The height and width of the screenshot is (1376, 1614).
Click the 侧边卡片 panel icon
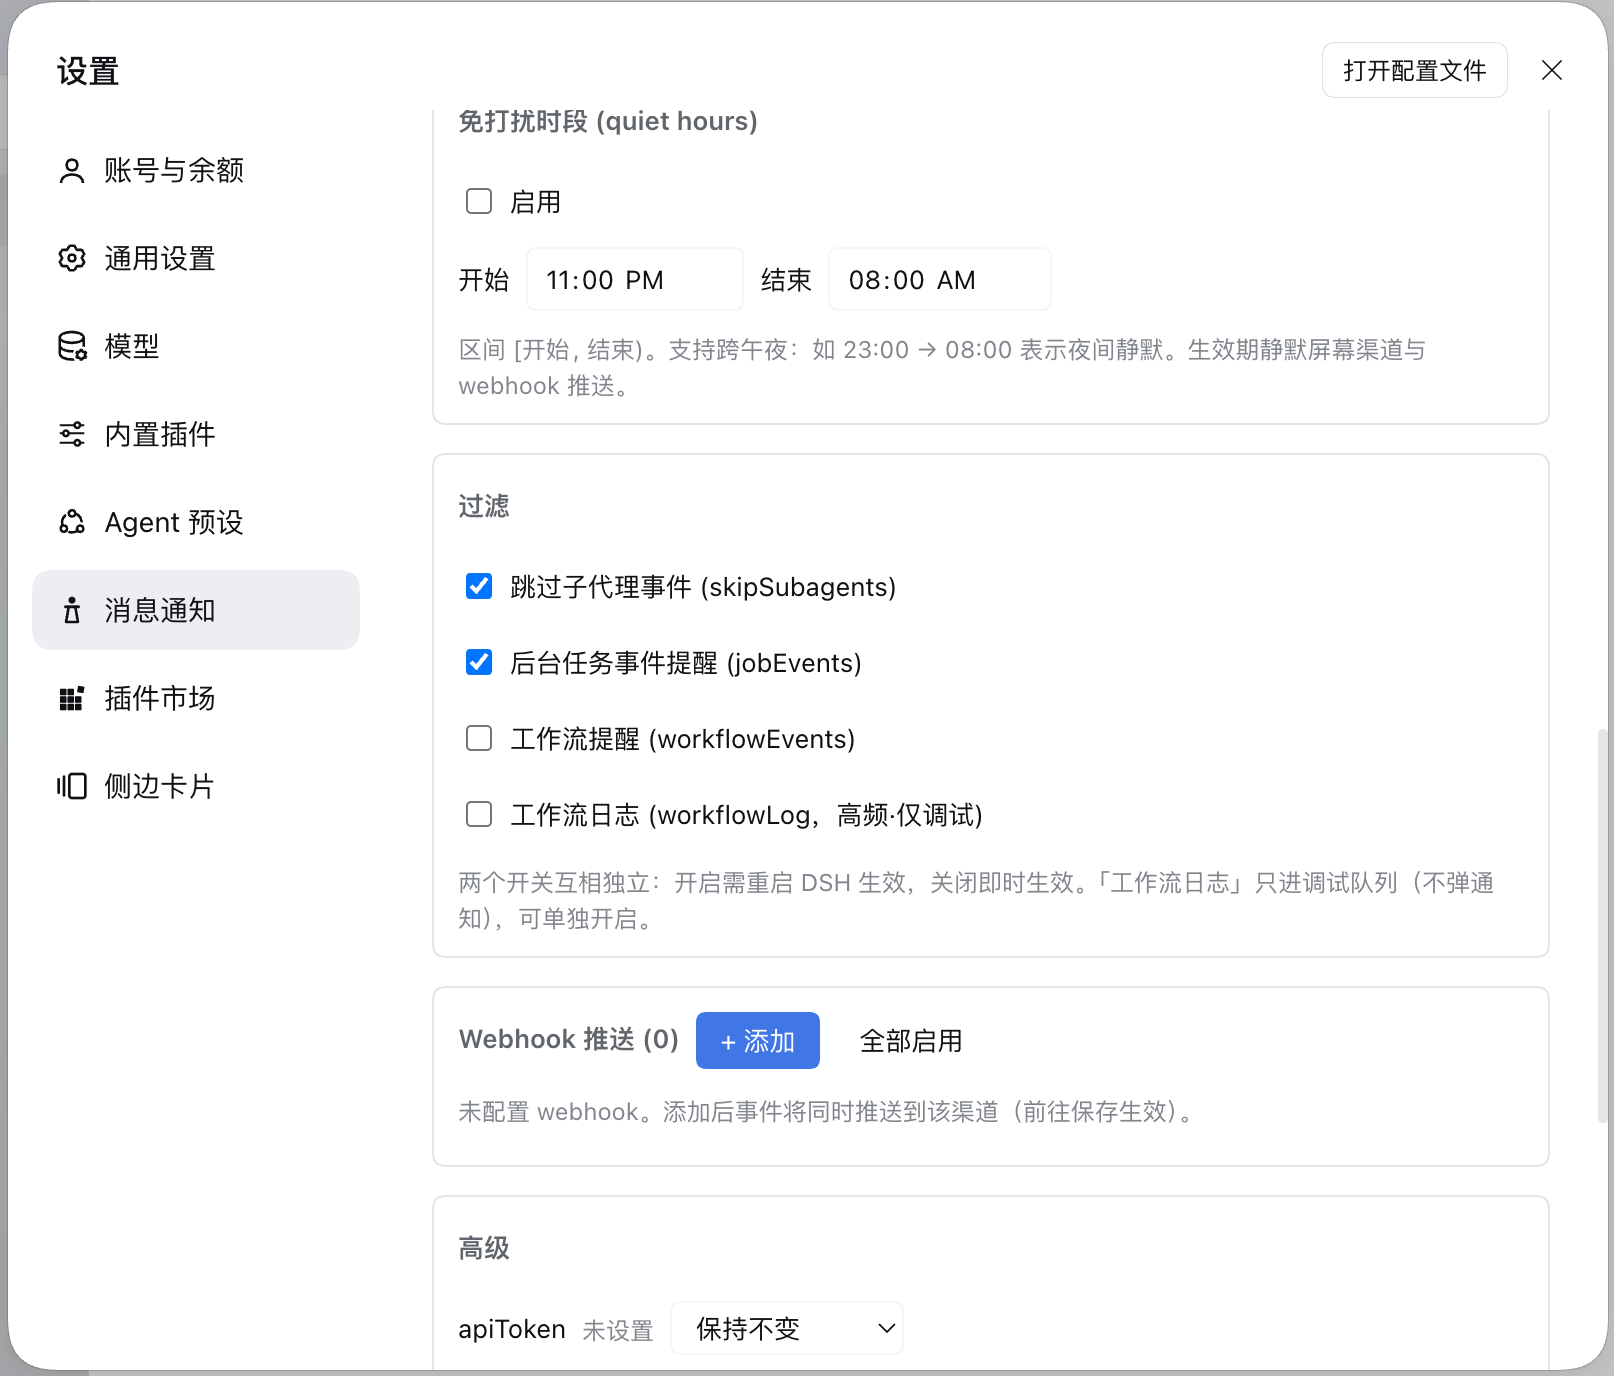(71, 787)
